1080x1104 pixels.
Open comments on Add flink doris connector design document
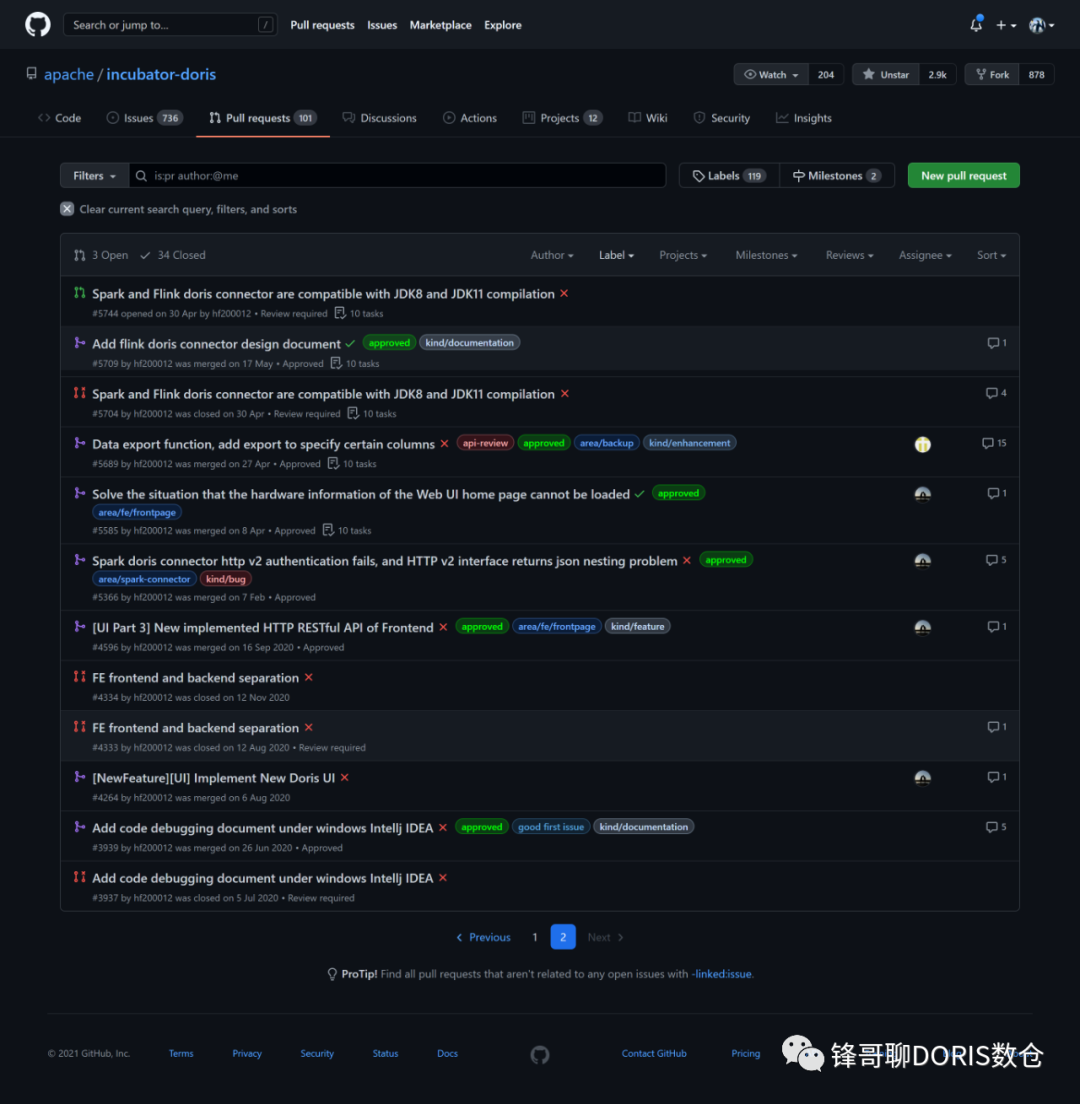[x=996, y=343]
